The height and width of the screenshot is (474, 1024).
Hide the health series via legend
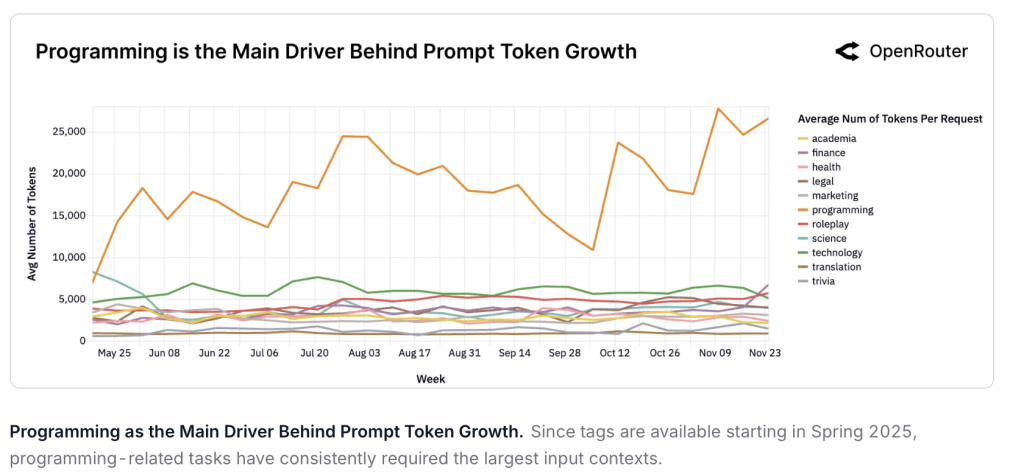pyautogui.click(x=826, y=167)
